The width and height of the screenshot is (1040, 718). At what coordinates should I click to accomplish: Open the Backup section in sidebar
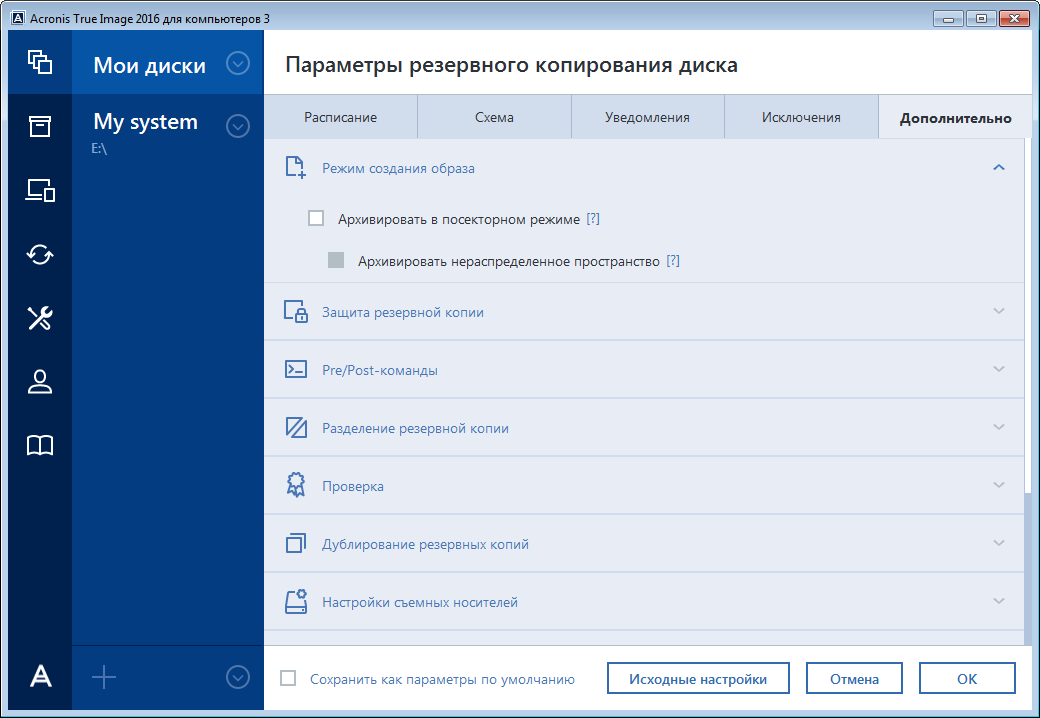tap(40, 62)
